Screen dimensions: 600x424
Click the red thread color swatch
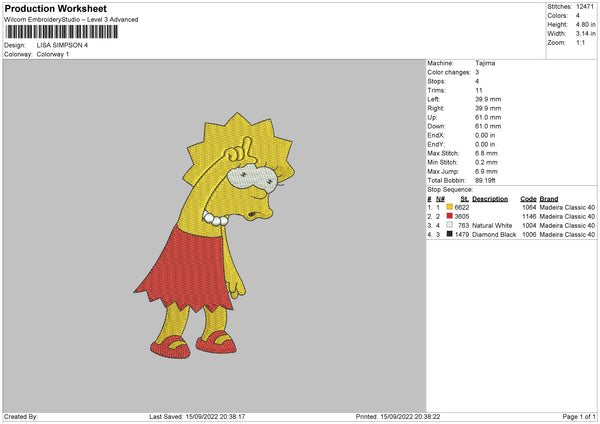[449, 216]
